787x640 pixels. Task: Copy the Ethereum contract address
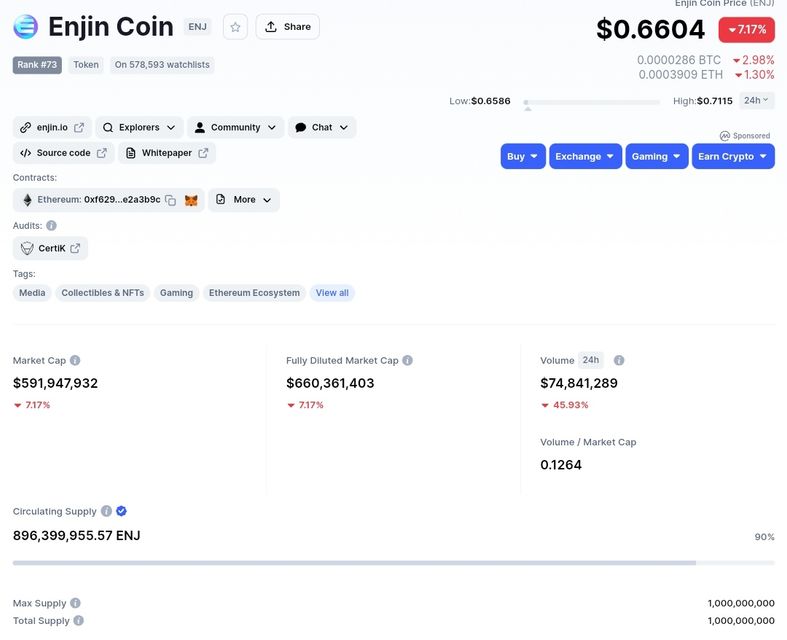click(171, 200)
